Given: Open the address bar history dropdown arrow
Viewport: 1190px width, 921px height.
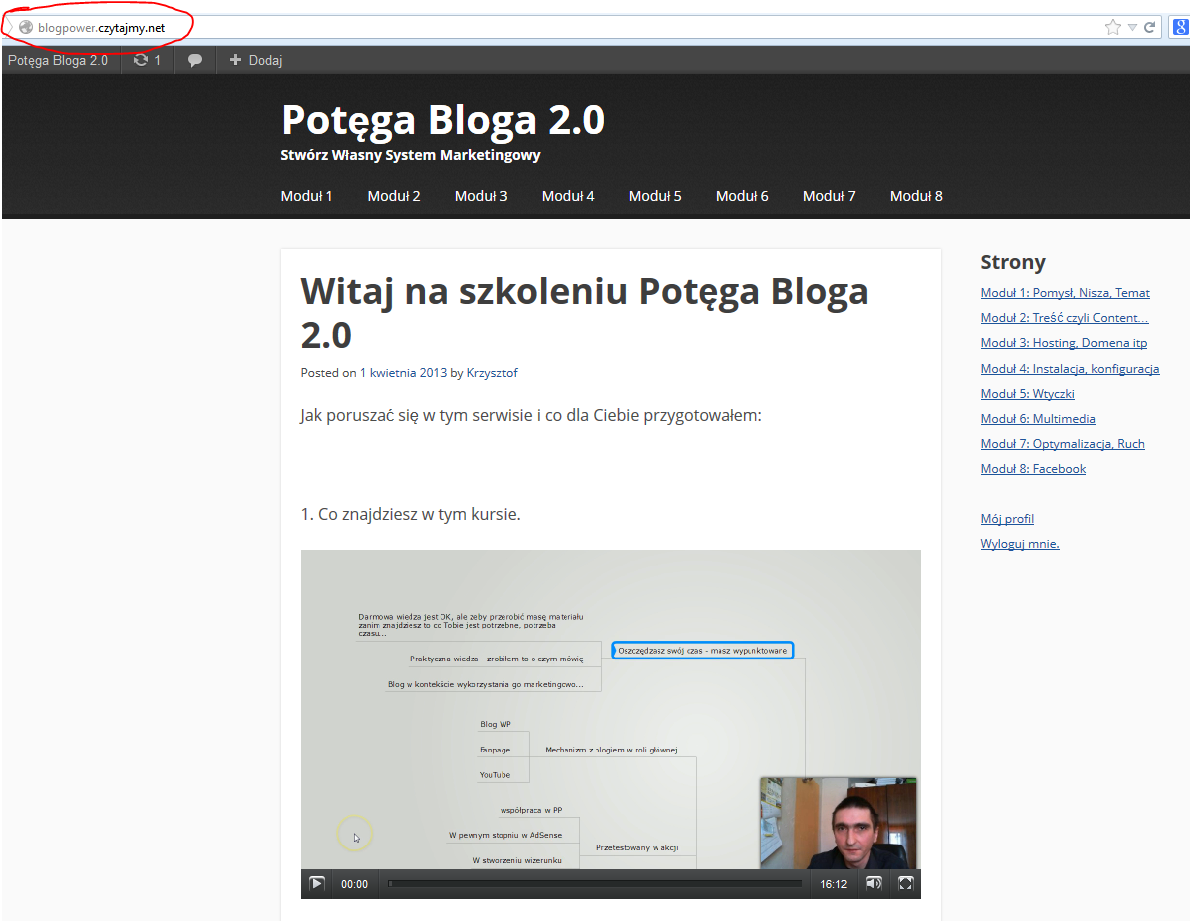Looking at the screenshot, I should tap(1132, 28).
